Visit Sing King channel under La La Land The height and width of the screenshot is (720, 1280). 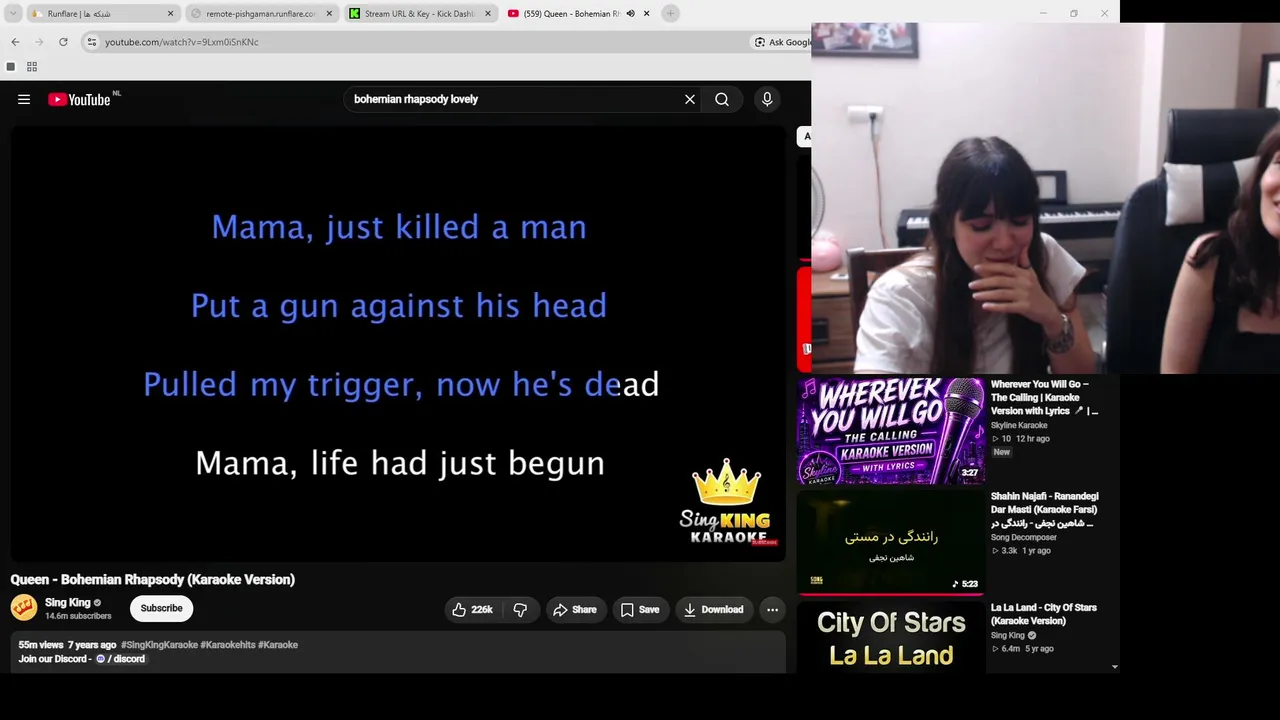[1008, 635]
